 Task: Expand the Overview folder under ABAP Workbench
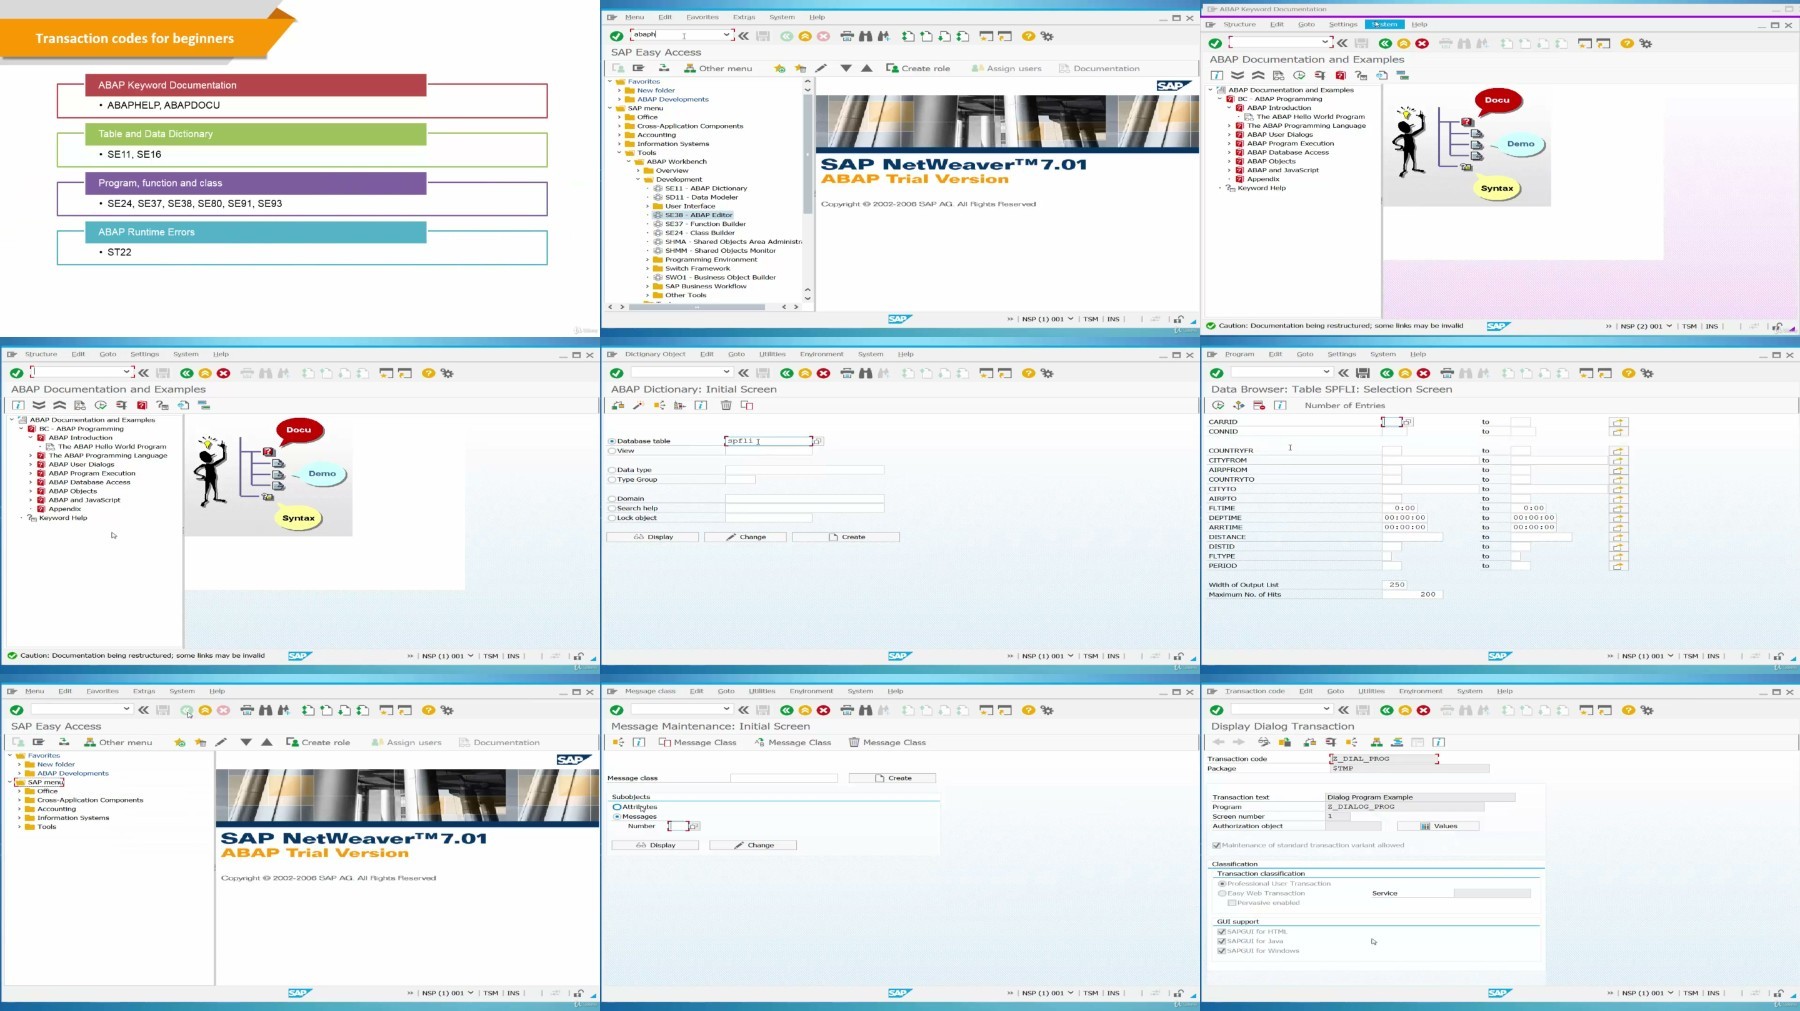pos(638,171)
